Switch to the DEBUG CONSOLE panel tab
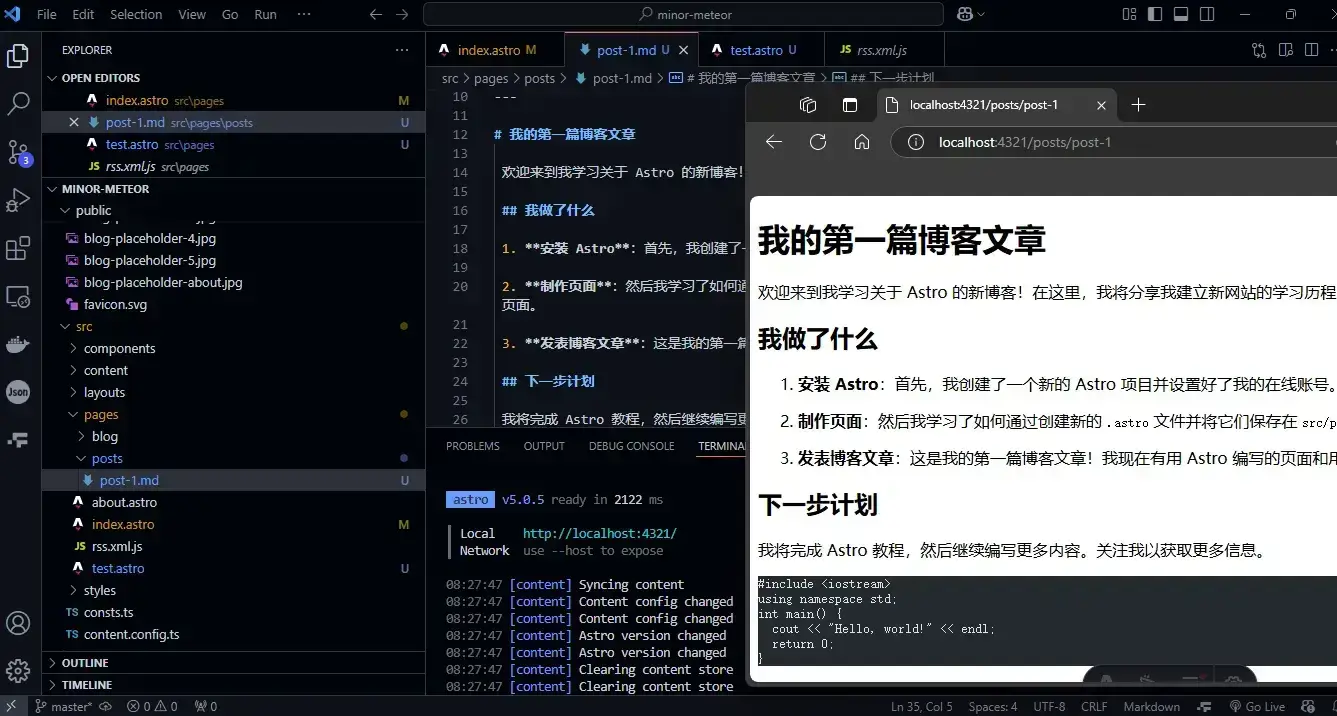 click(631, 446)
